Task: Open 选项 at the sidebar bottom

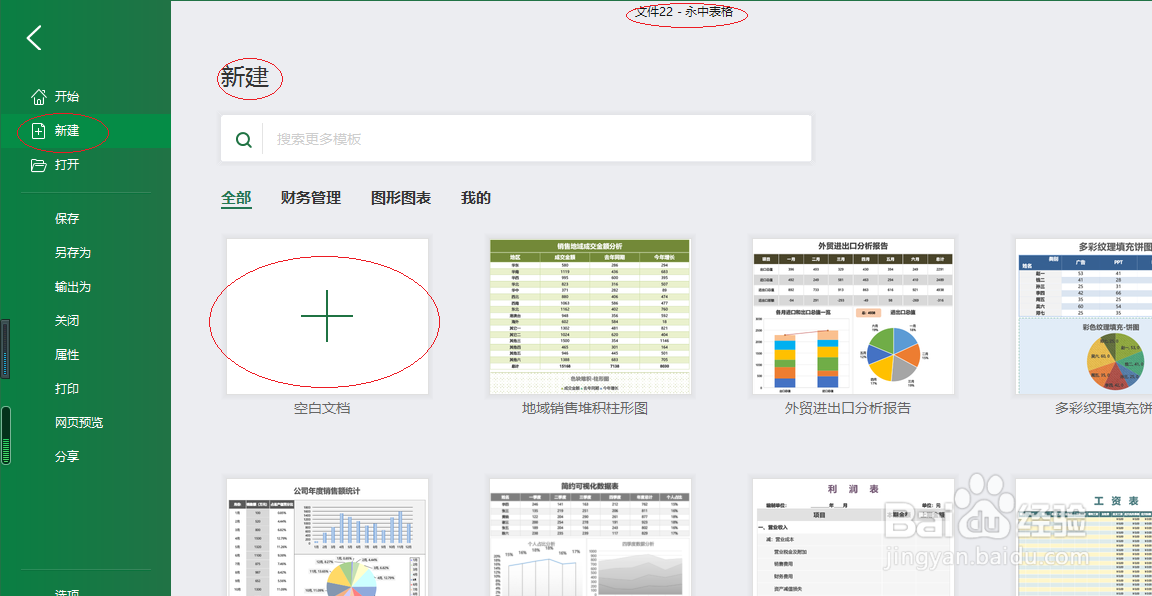Action: click(x=67, y=591)
